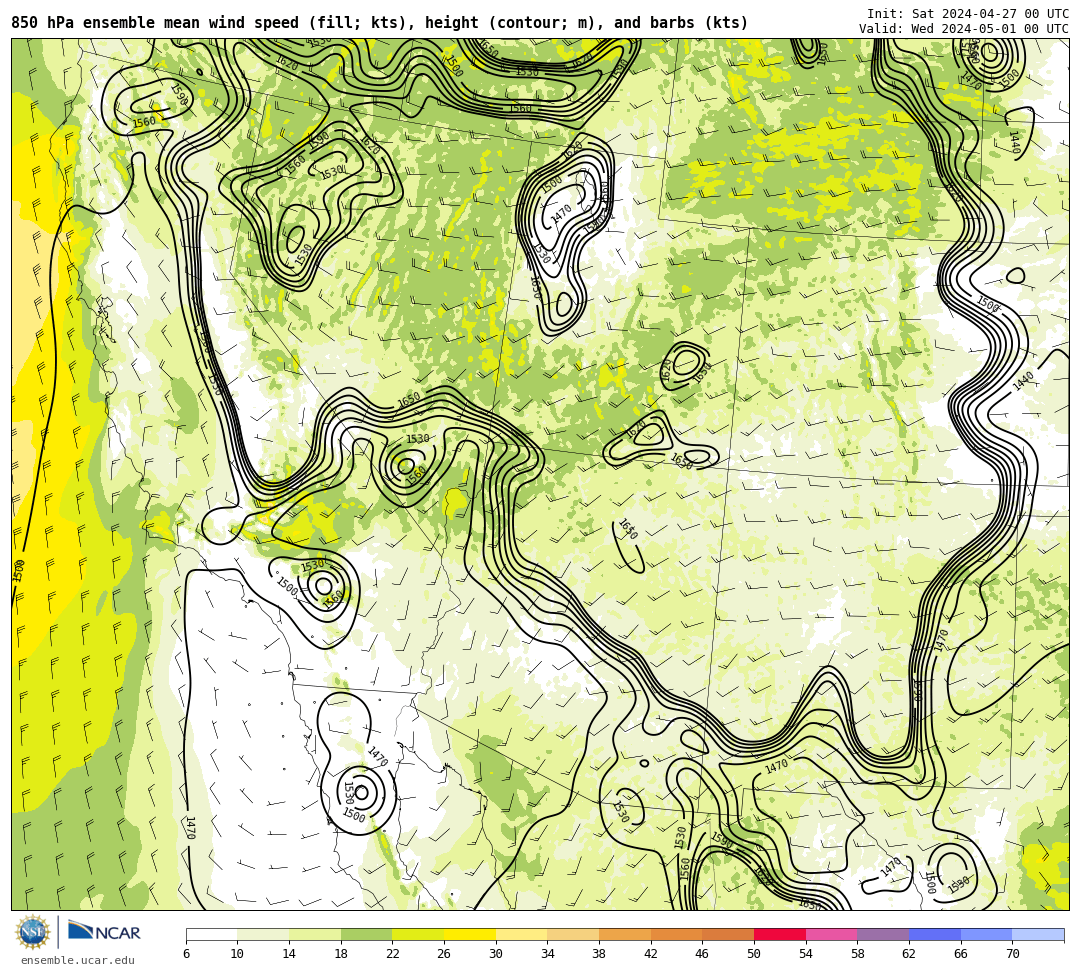The image size is (1080, 973).
Task: Click the bright yellow 26-30 kts legend swatch
Action: tap(470, 934)
